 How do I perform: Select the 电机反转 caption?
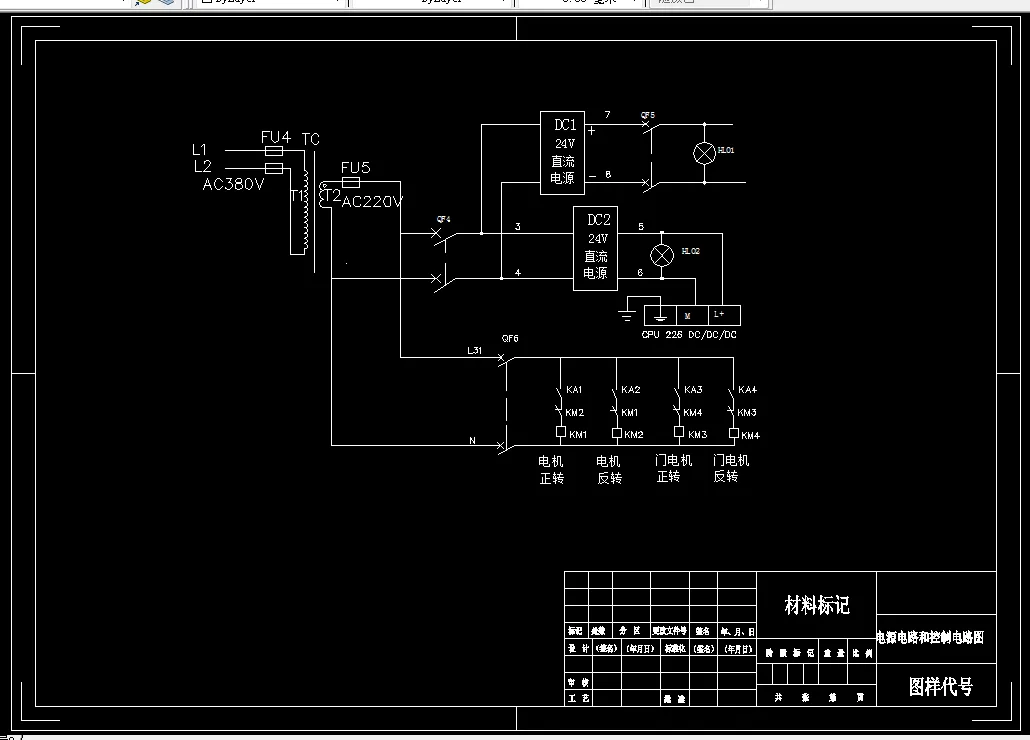608,470
